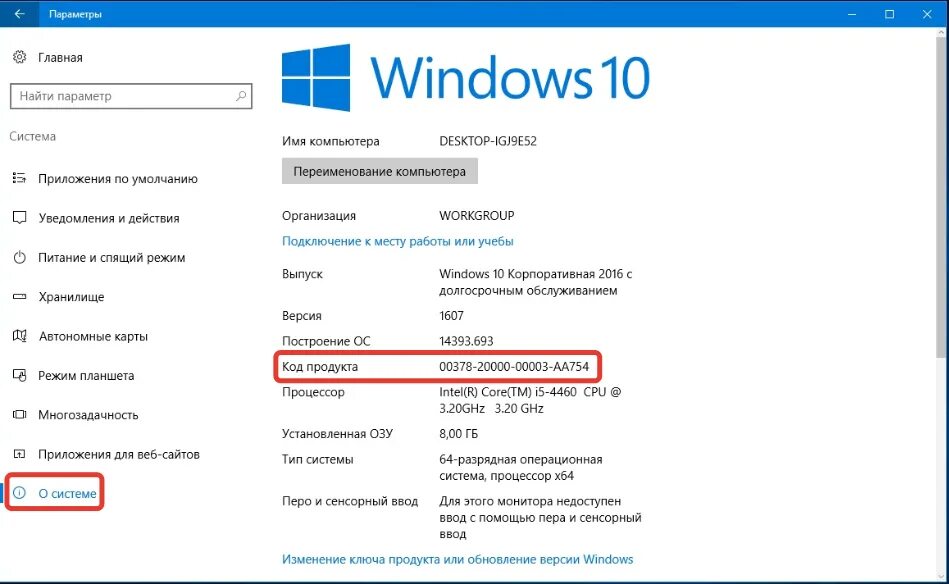Click the storage drive icon
This screenshot has height=584, width=949.
point(19,297)
